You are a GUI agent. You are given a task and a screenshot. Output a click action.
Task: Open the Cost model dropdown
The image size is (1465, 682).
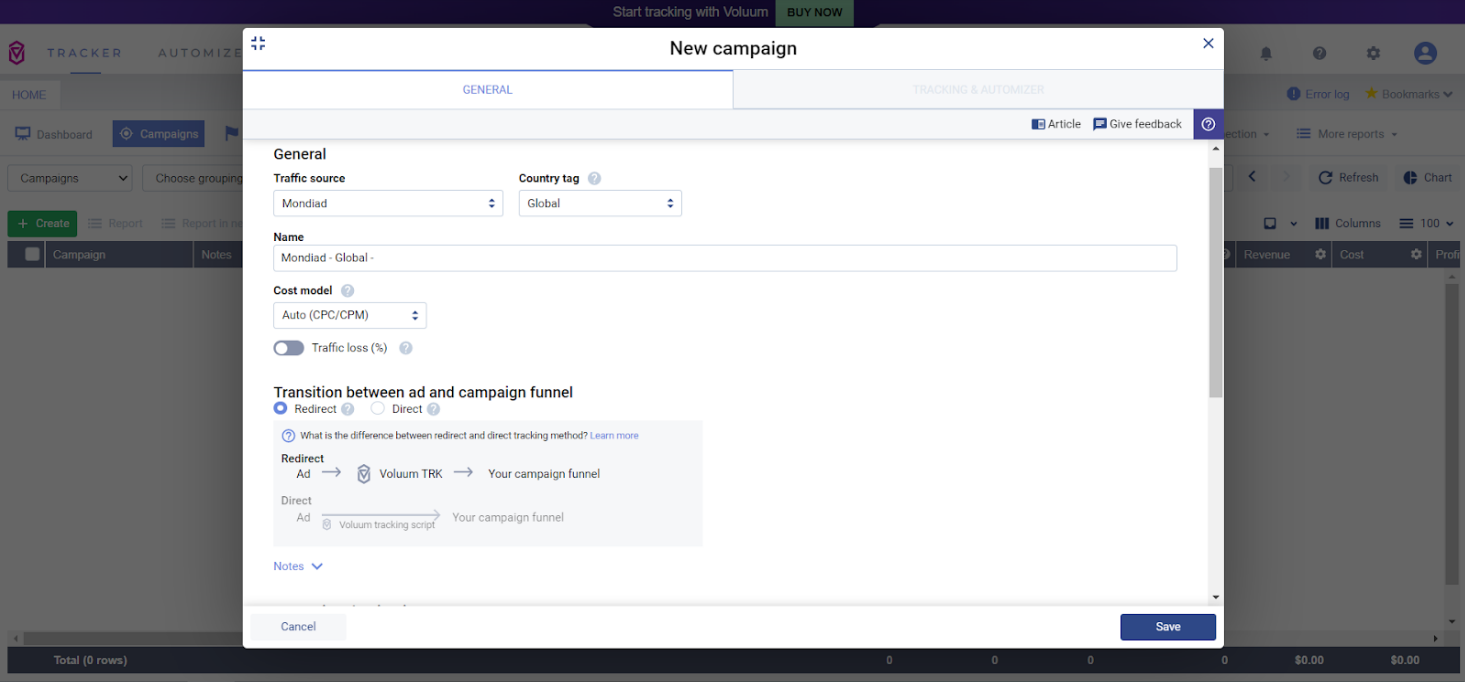click(x=350, y=315)
